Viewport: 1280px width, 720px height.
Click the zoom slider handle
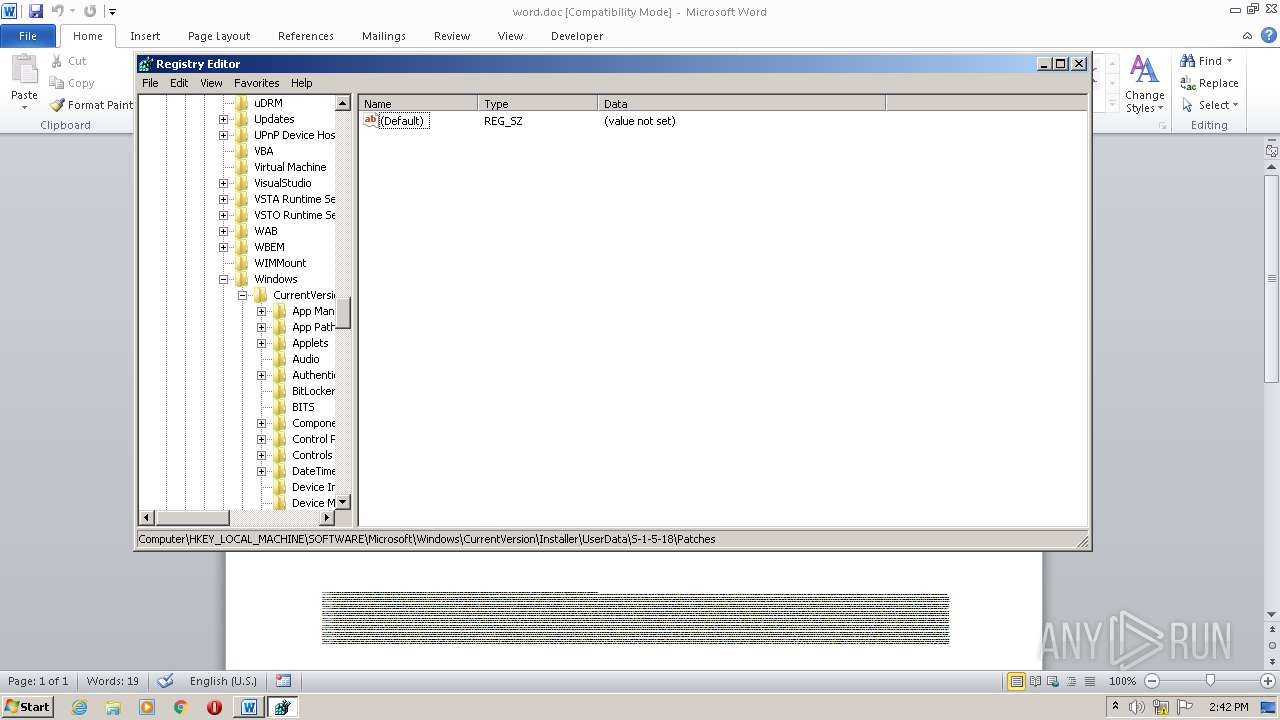1210,681
